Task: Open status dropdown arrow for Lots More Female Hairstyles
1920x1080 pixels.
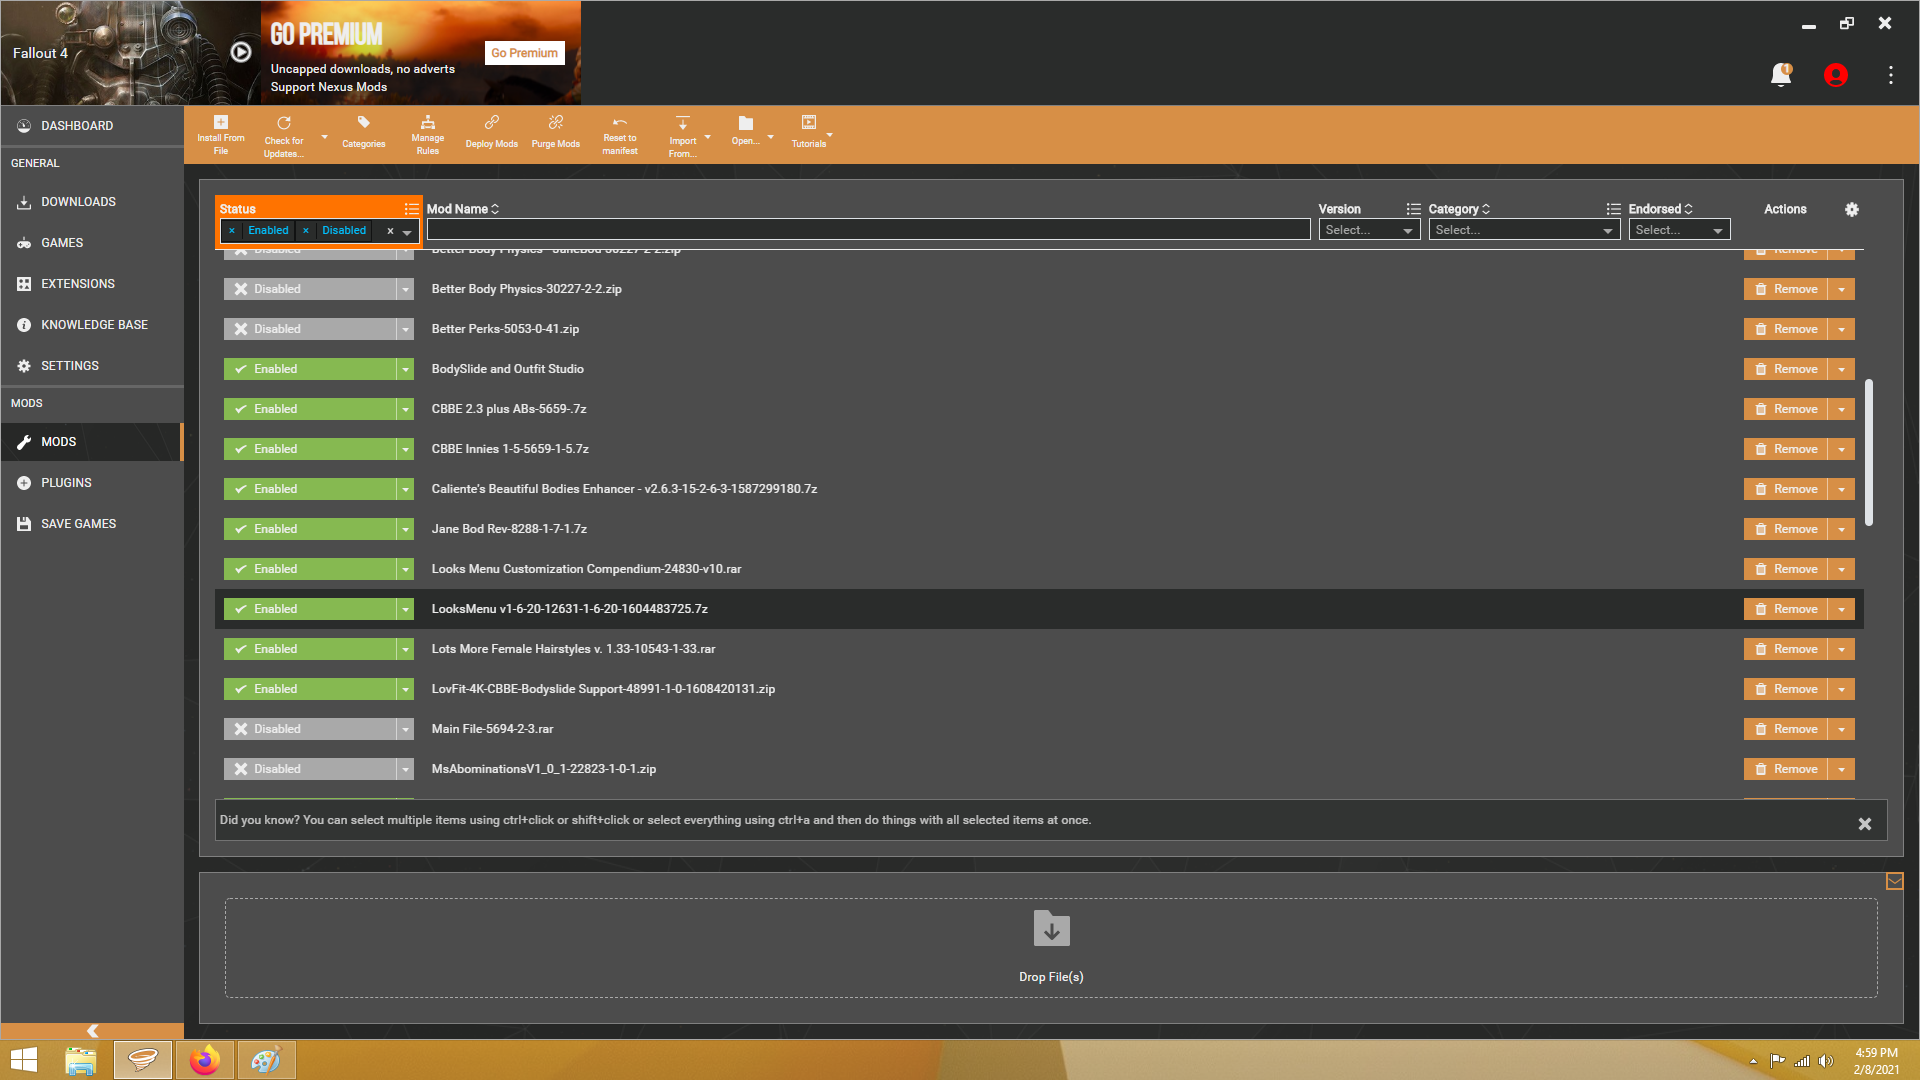Action: click(405, 649)
